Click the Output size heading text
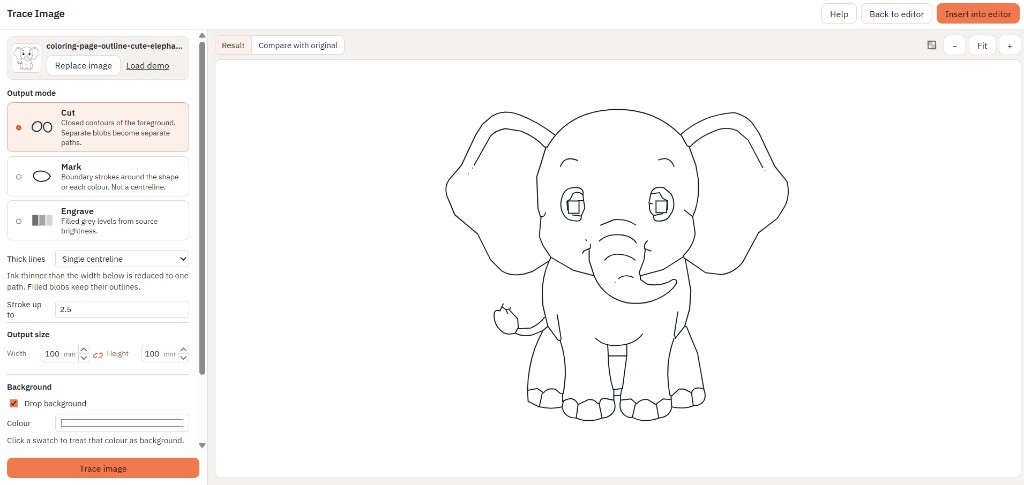The width and height of the screenshot is (1024, 485). click(28, 334)
